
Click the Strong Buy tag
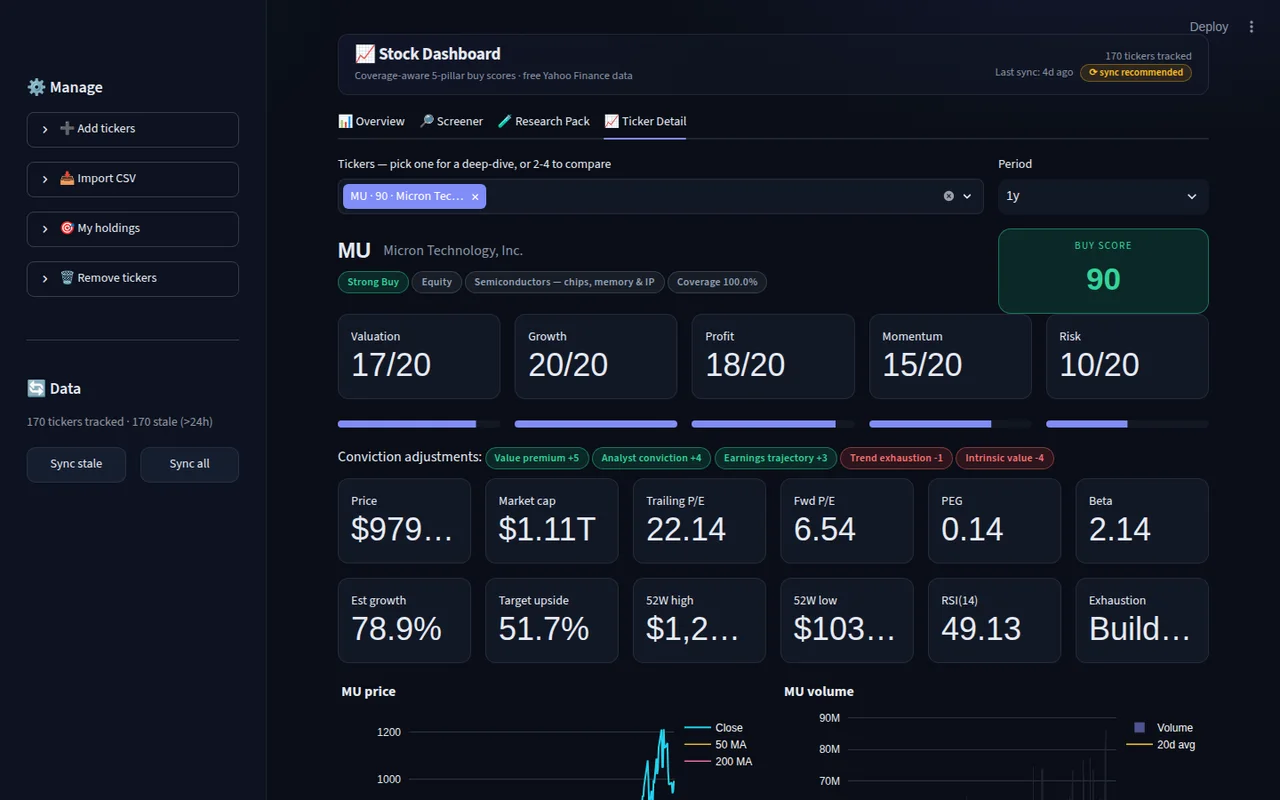[373, 282]
